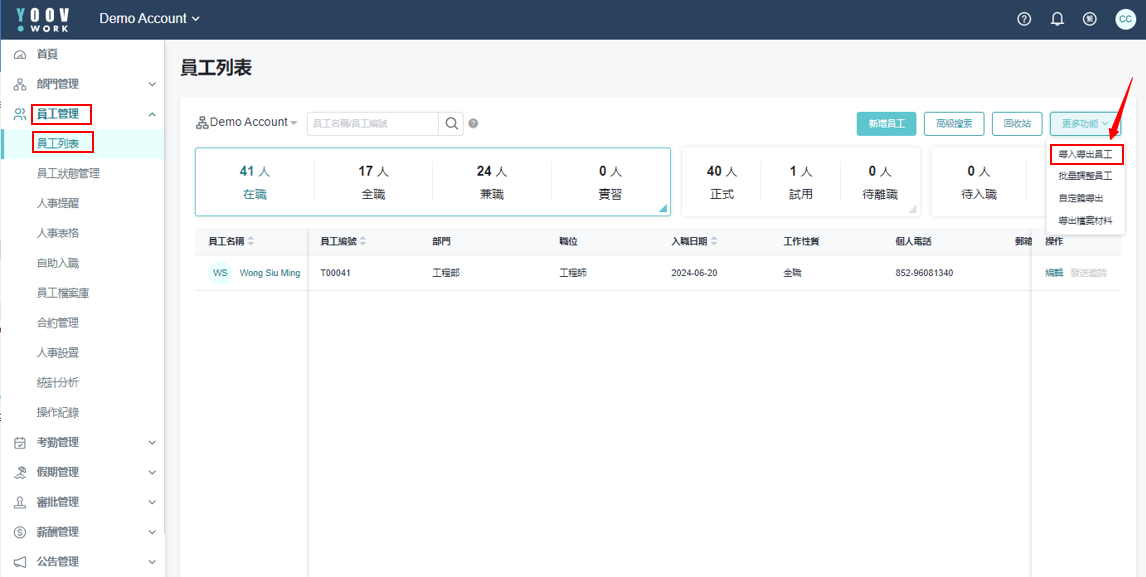This screenshot has width=1146, height=577.
Task: Expand the 薪酬管理 menu chevron
Action: tap(152, 532)
